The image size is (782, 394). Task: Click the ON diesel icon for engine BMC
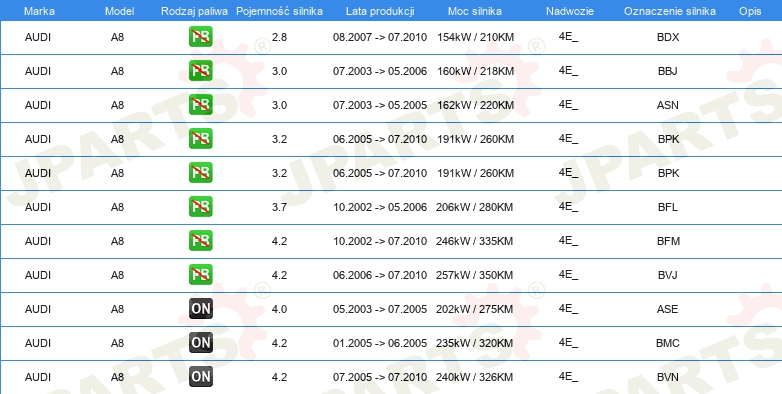point(200,343)
